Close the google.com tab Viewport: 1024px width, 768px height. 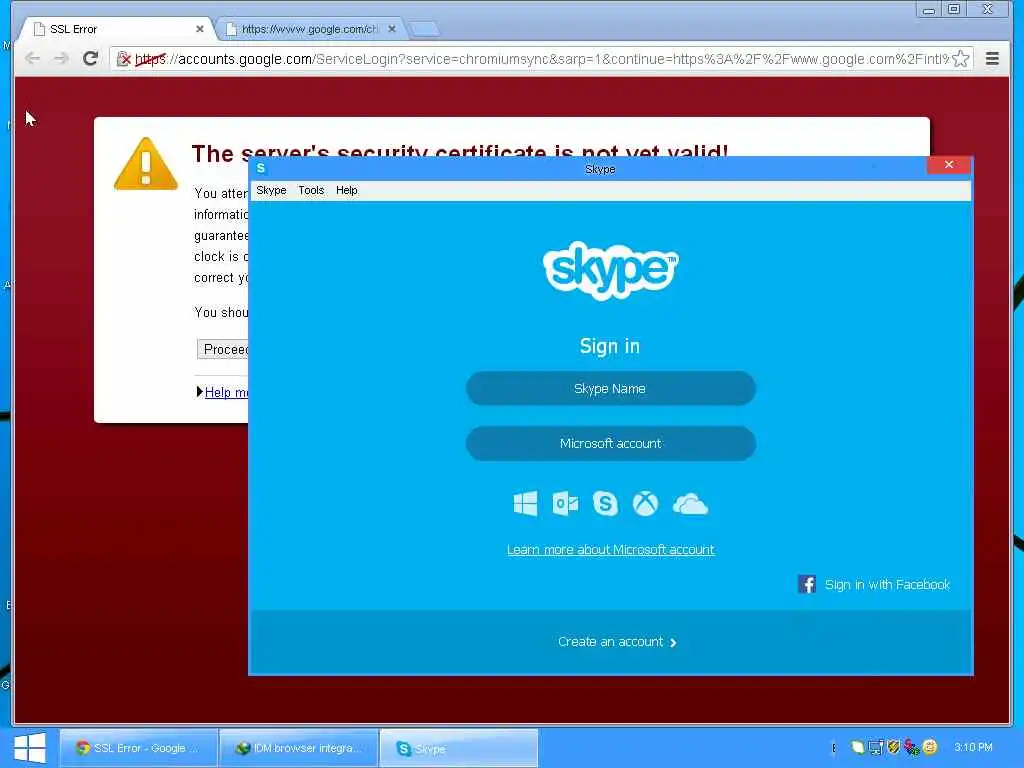point(392,29)
